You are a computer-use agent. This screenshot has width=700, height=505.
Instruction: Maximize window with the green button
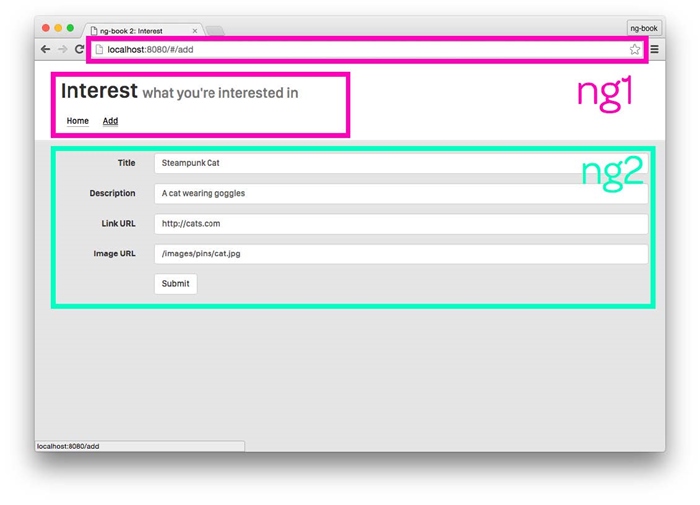70,28
